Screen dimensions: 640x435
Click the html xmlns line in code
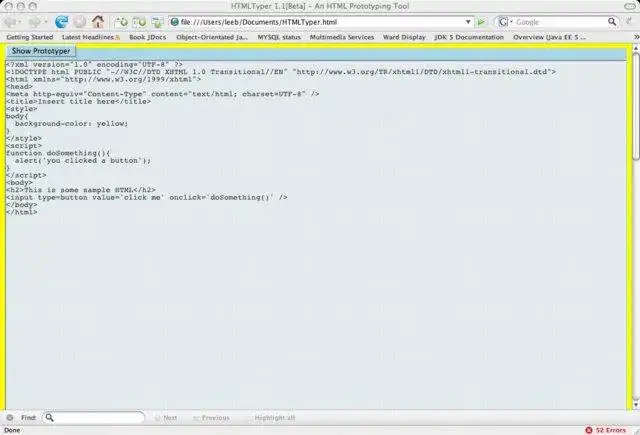(103, 79)
